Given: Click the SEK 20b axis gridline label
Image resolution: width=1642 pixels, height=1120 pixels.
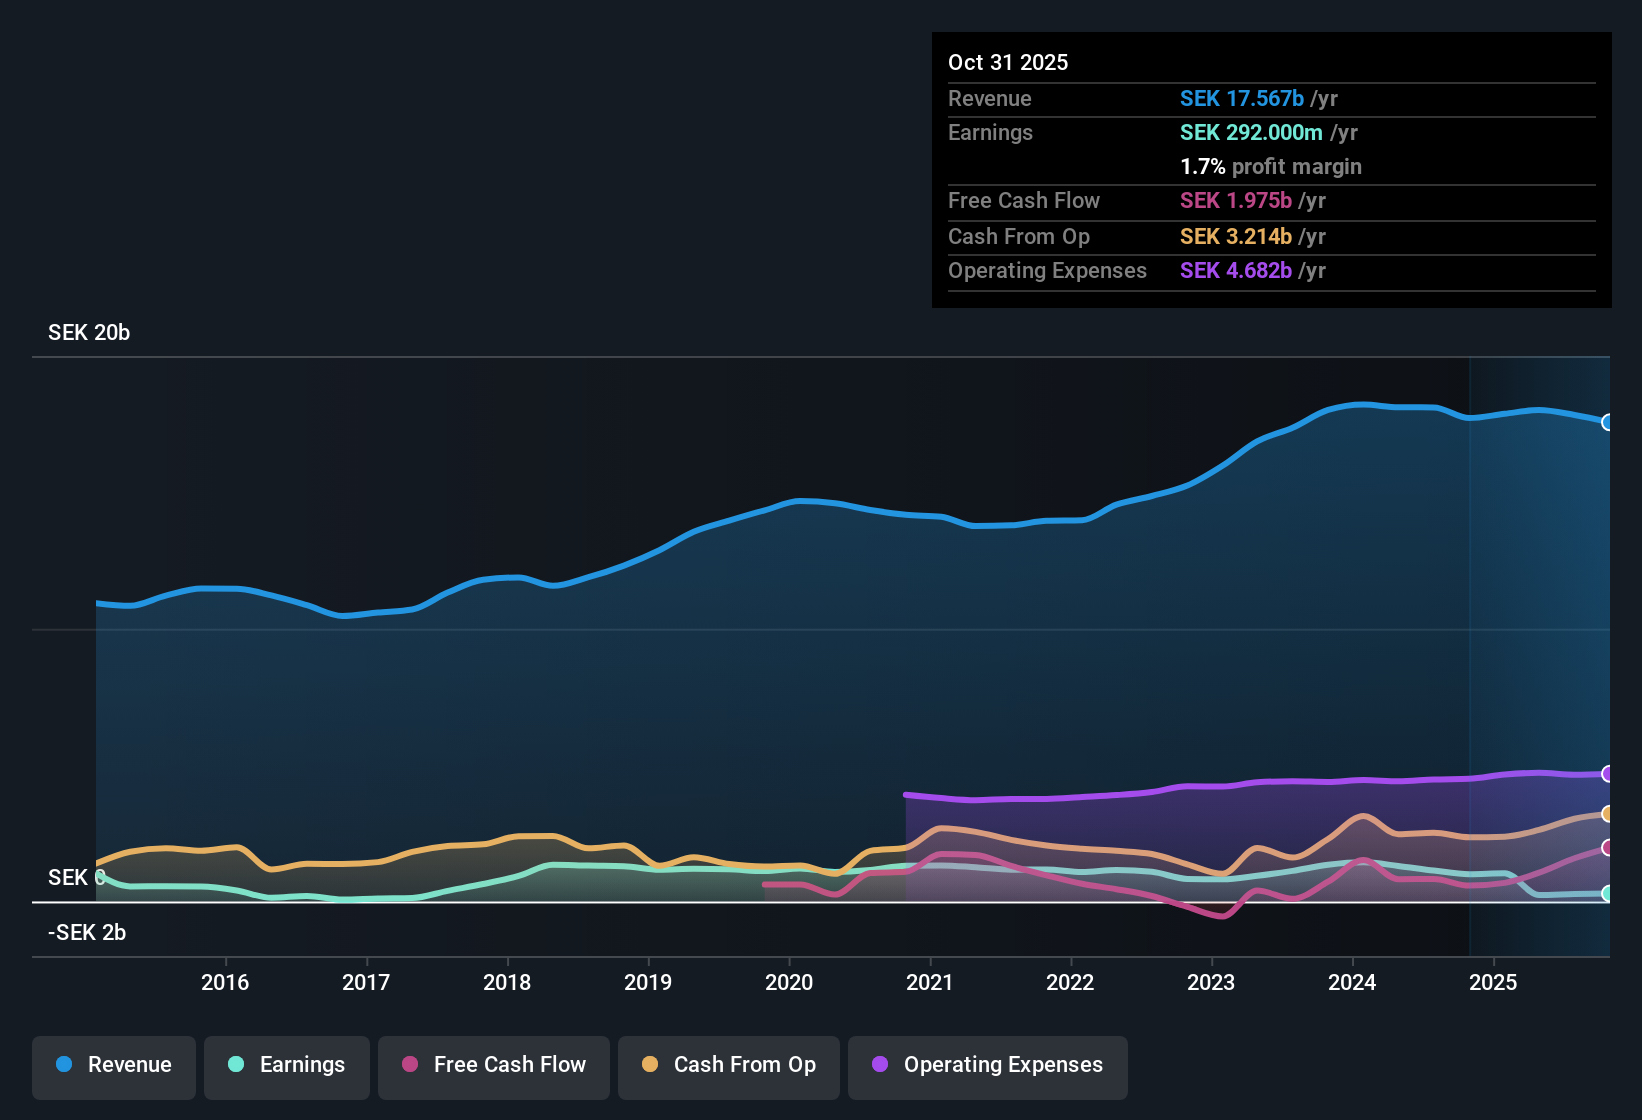Looking at the screenshot, I should (87, 332).
